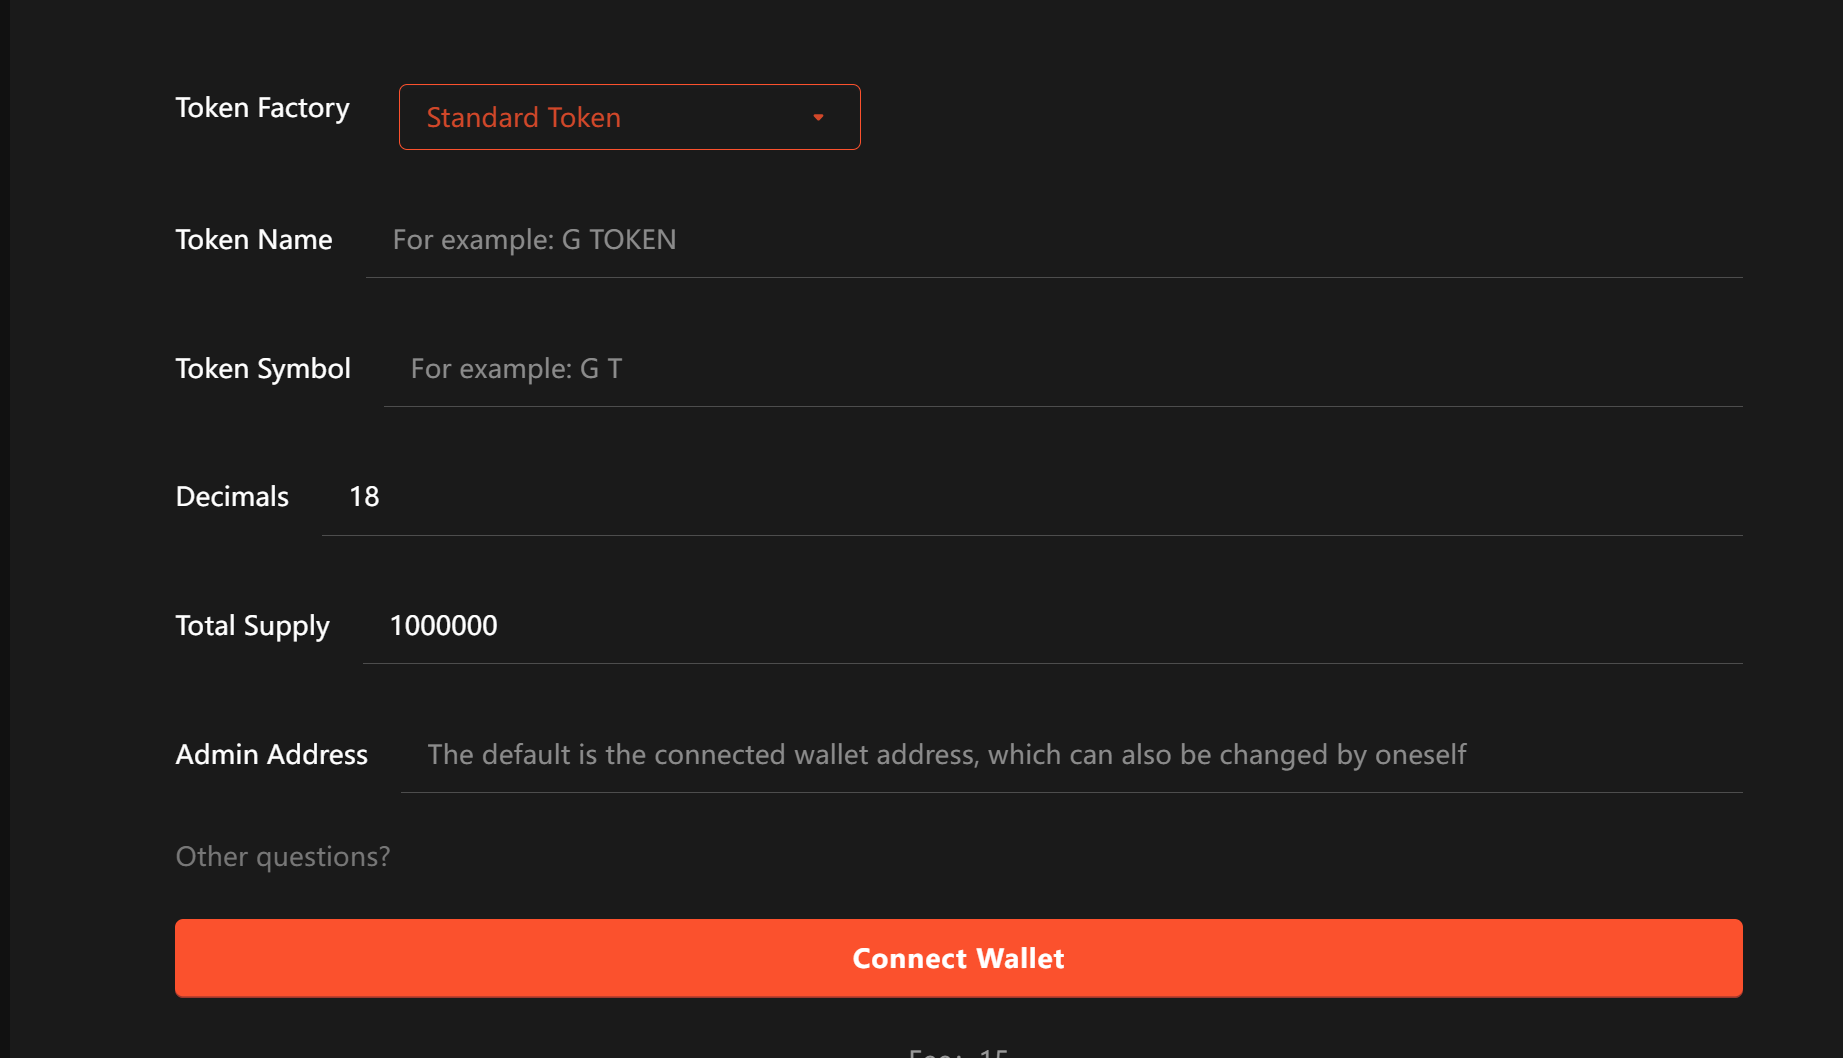Viewport: 1843px width, 1058px height.
Task: Click the placeholder 'For example: G TOKEN'
Action: click(x=535, y=239)
